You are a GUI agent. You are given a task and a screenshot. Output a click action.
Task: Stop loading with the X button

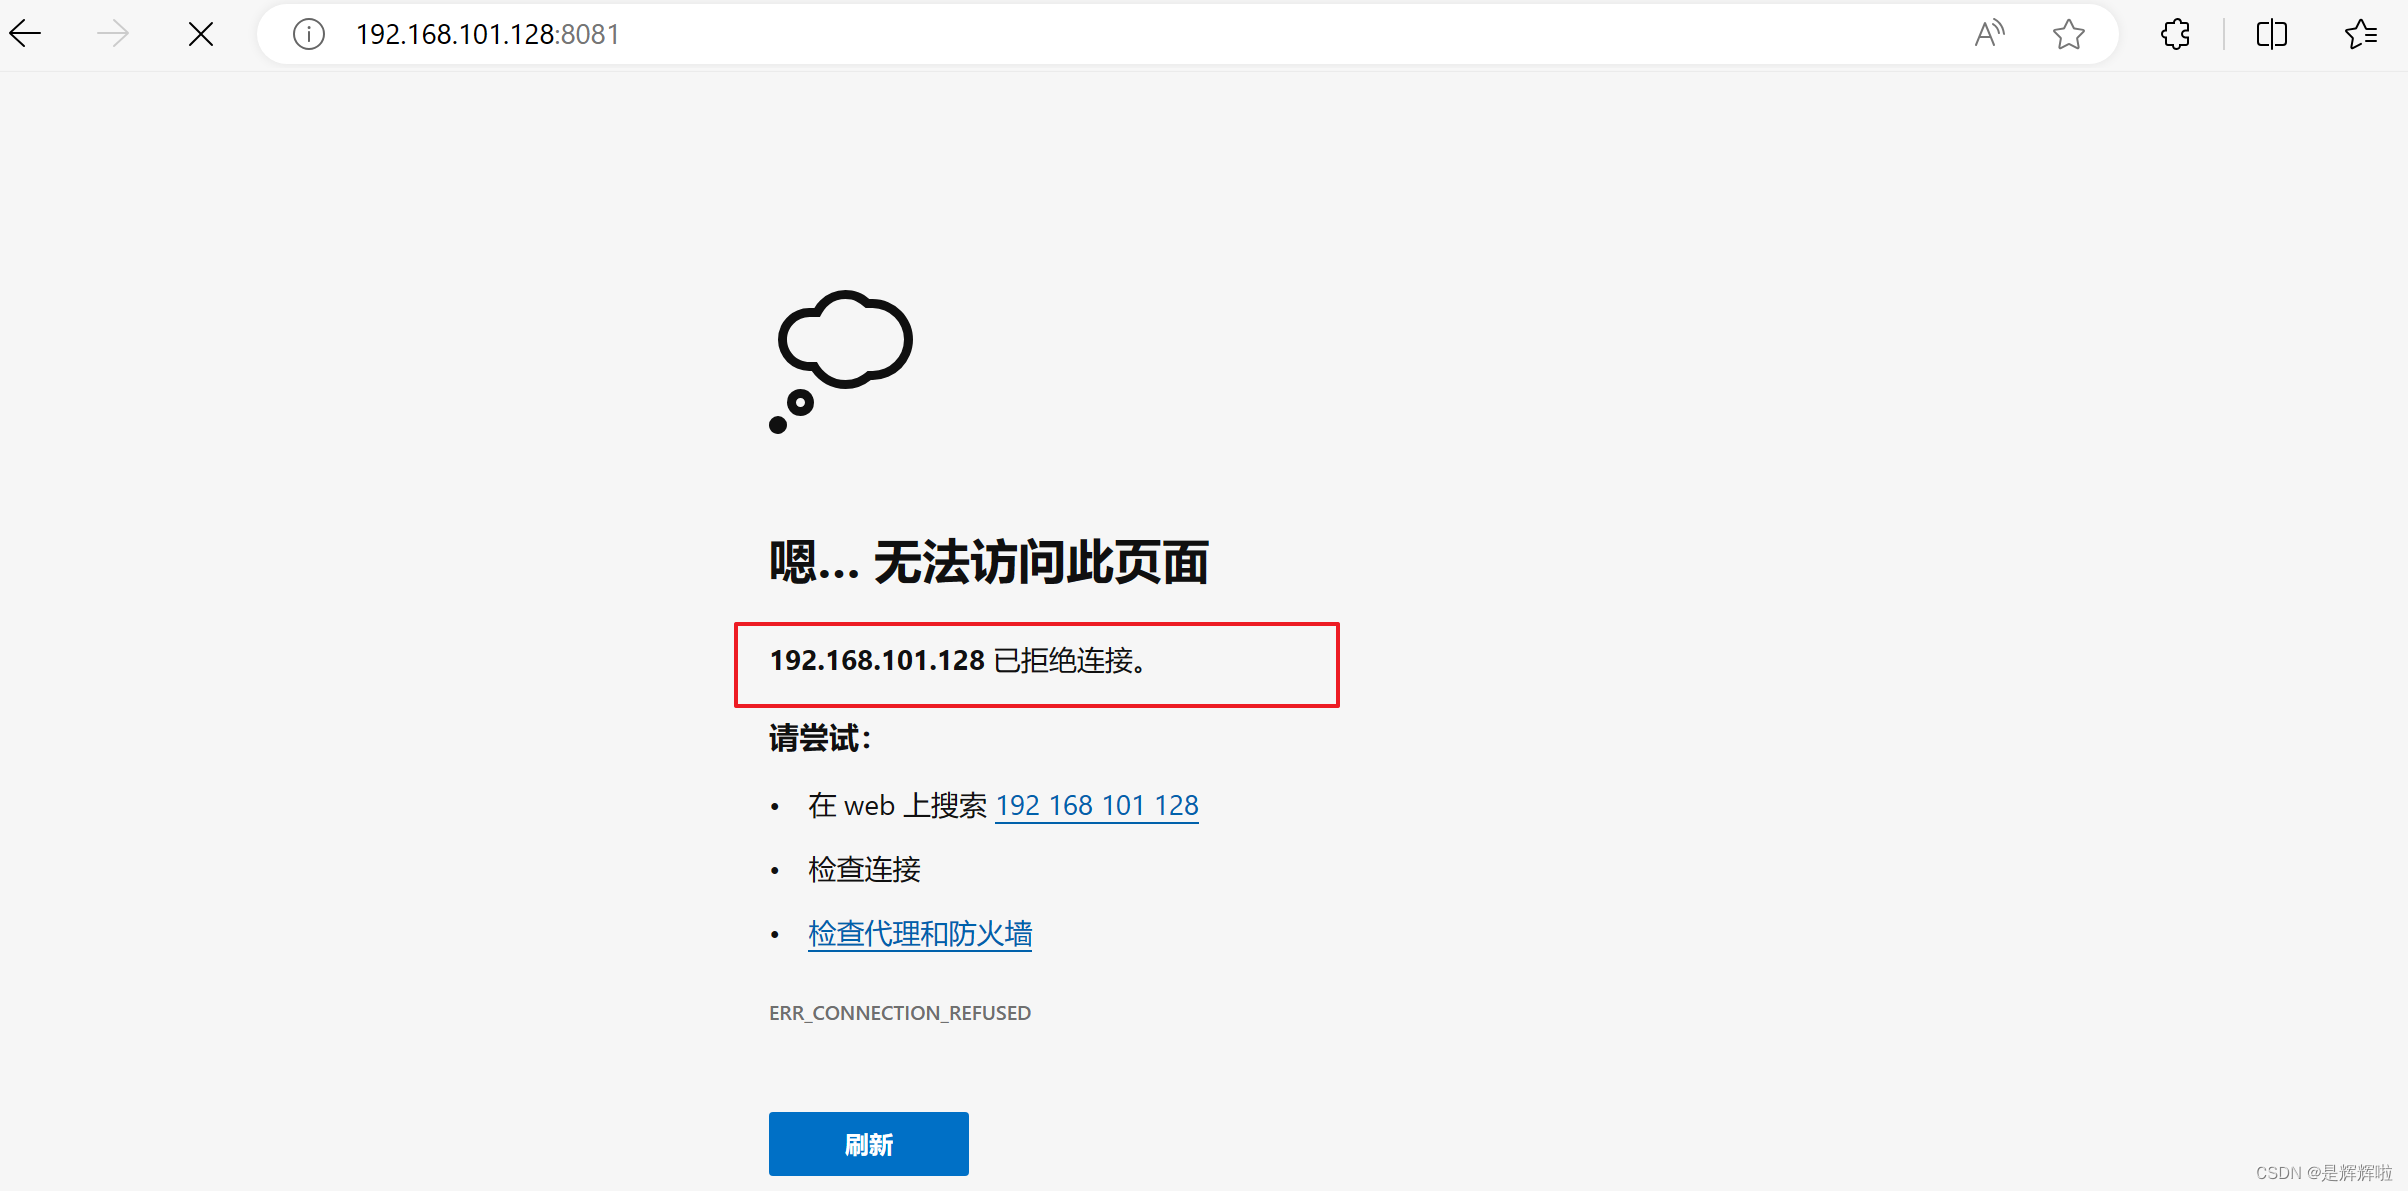click(x=201, y=34)
